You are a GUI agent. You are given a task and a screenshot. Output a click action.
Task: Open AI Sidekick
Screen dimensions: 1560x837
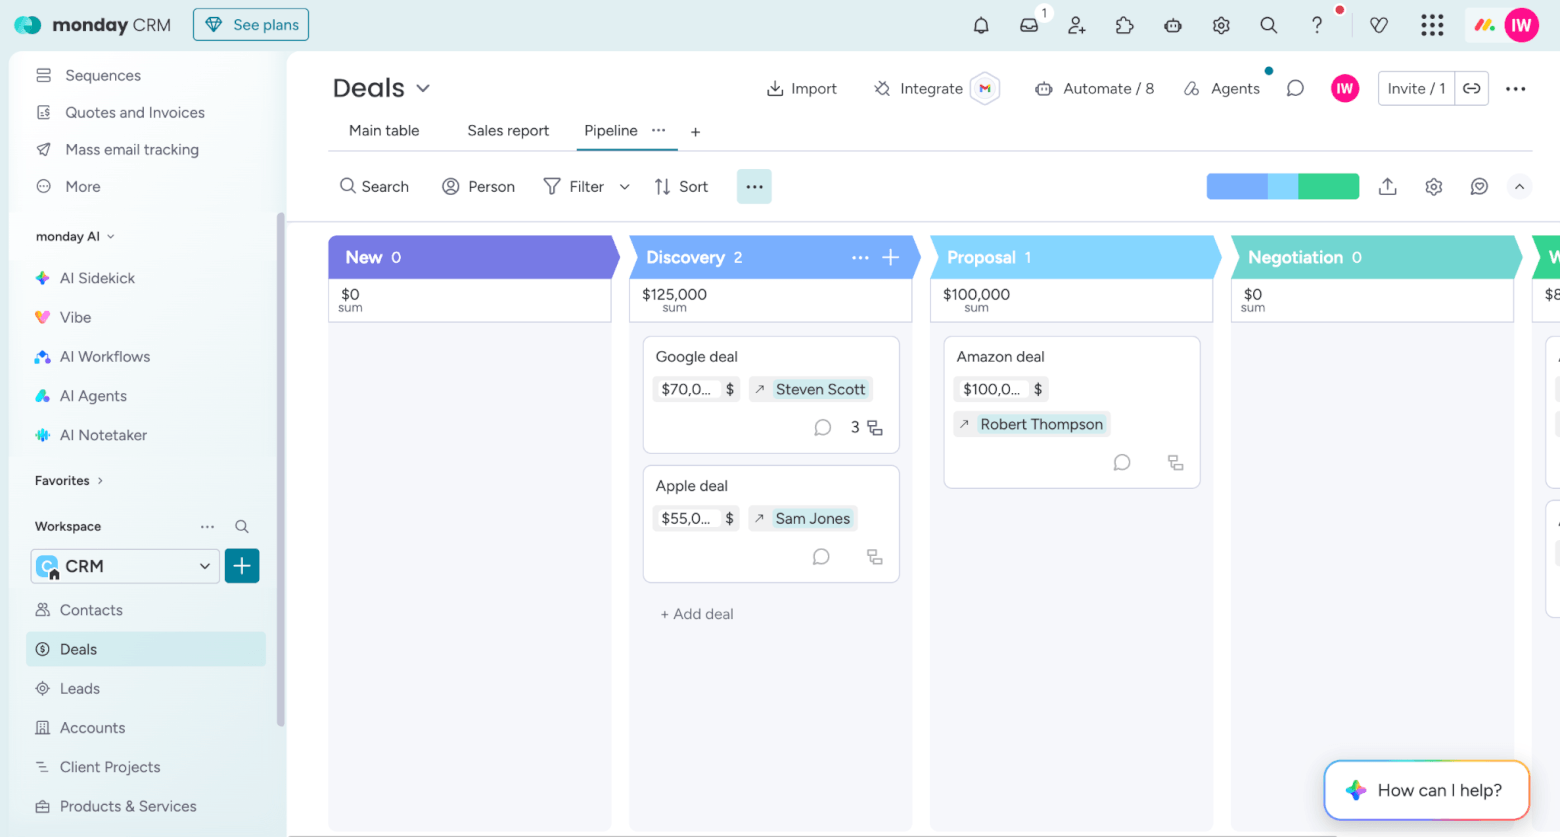click(97, 278)
